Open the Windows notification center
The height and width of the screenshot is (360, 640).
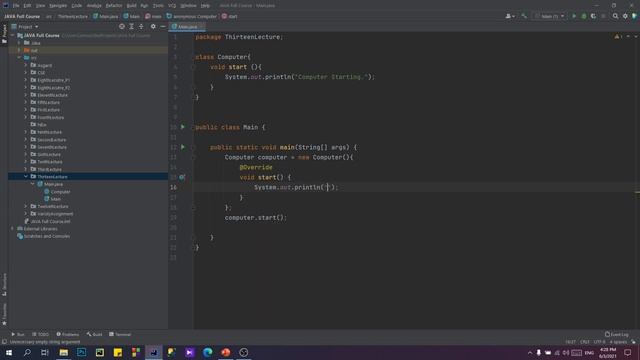coord(628,352)
